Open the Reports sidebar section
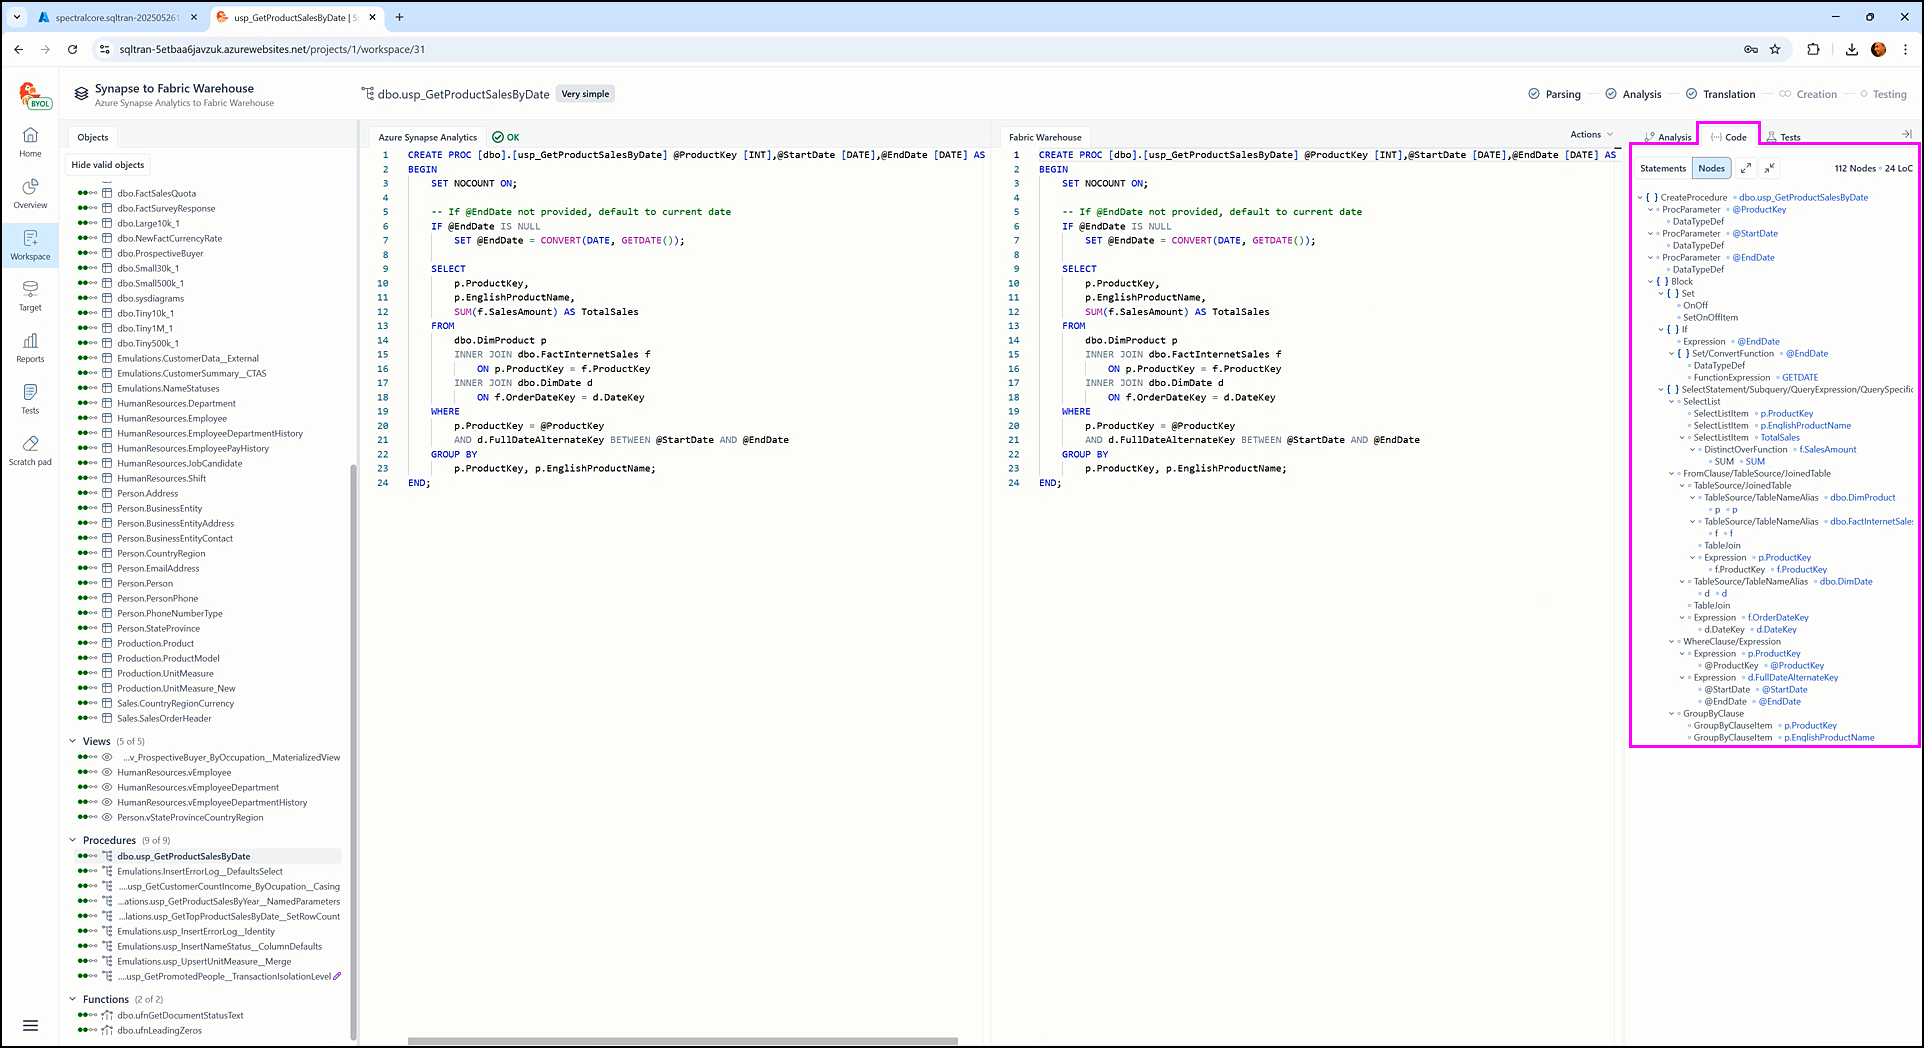Screen dimensions: 1924x1048 coord(30,348)
